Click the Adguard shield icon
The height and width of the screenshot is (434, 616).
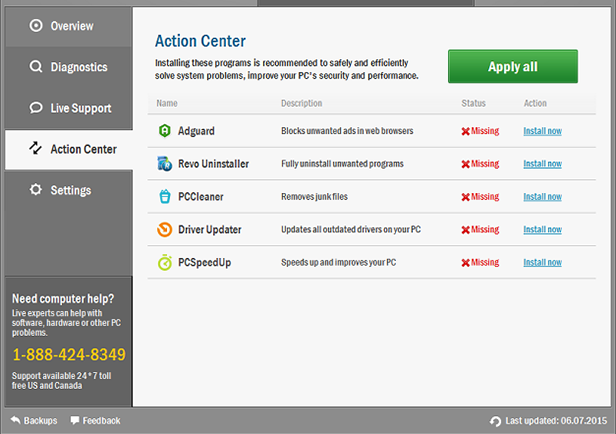coord(165,130)
